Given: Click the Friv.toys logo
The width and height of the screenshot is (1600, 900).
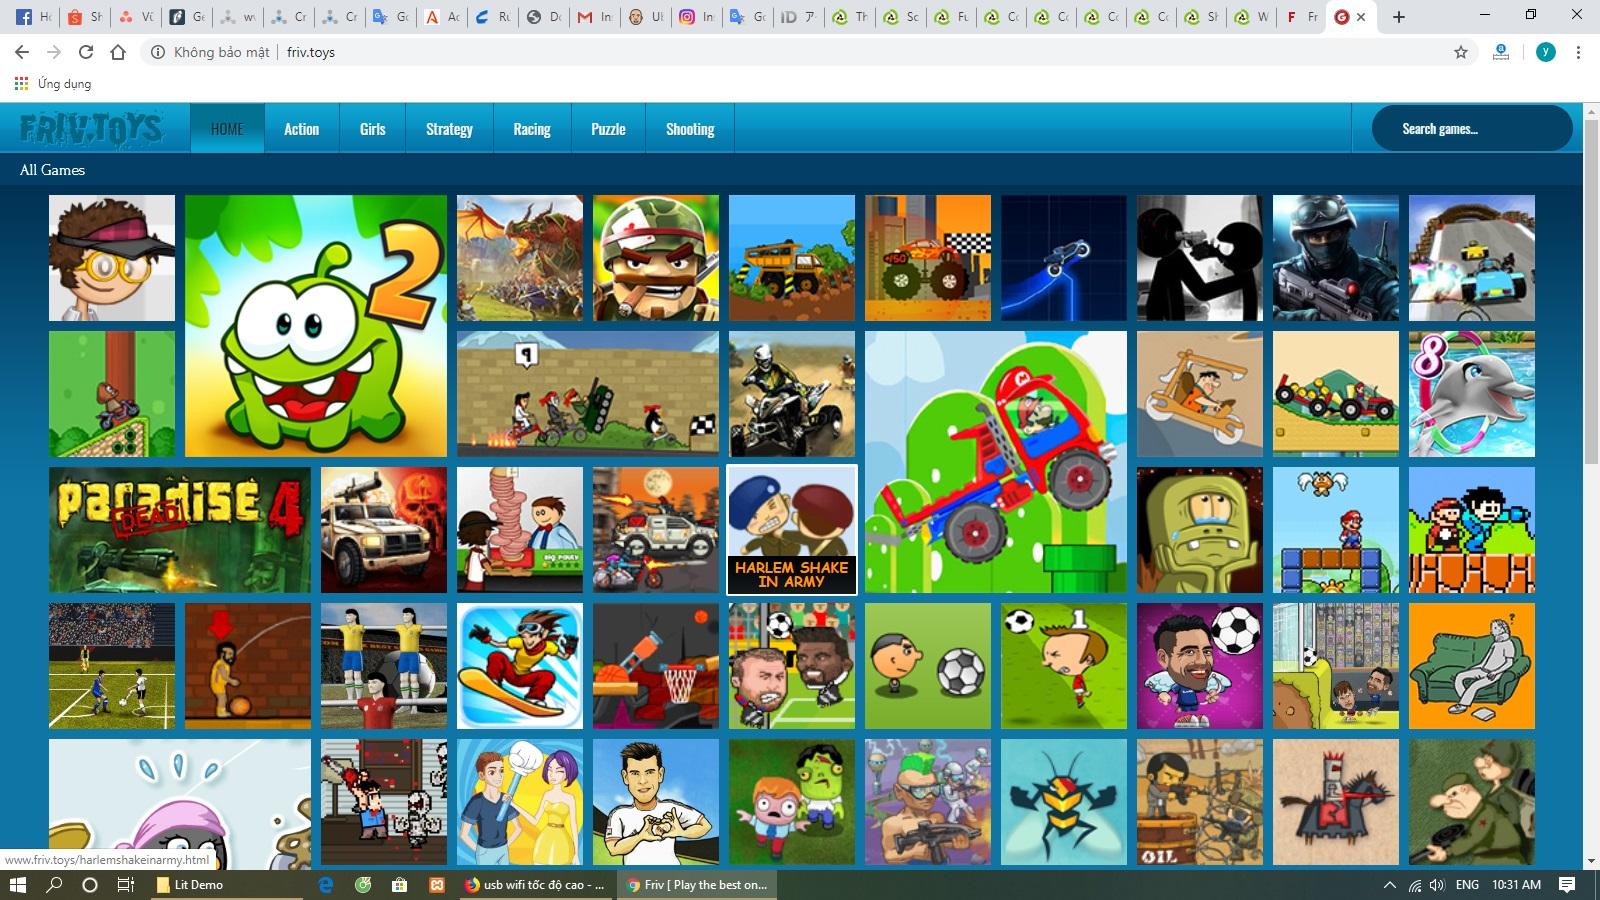Looking at the screenshot, I should 90,128.
